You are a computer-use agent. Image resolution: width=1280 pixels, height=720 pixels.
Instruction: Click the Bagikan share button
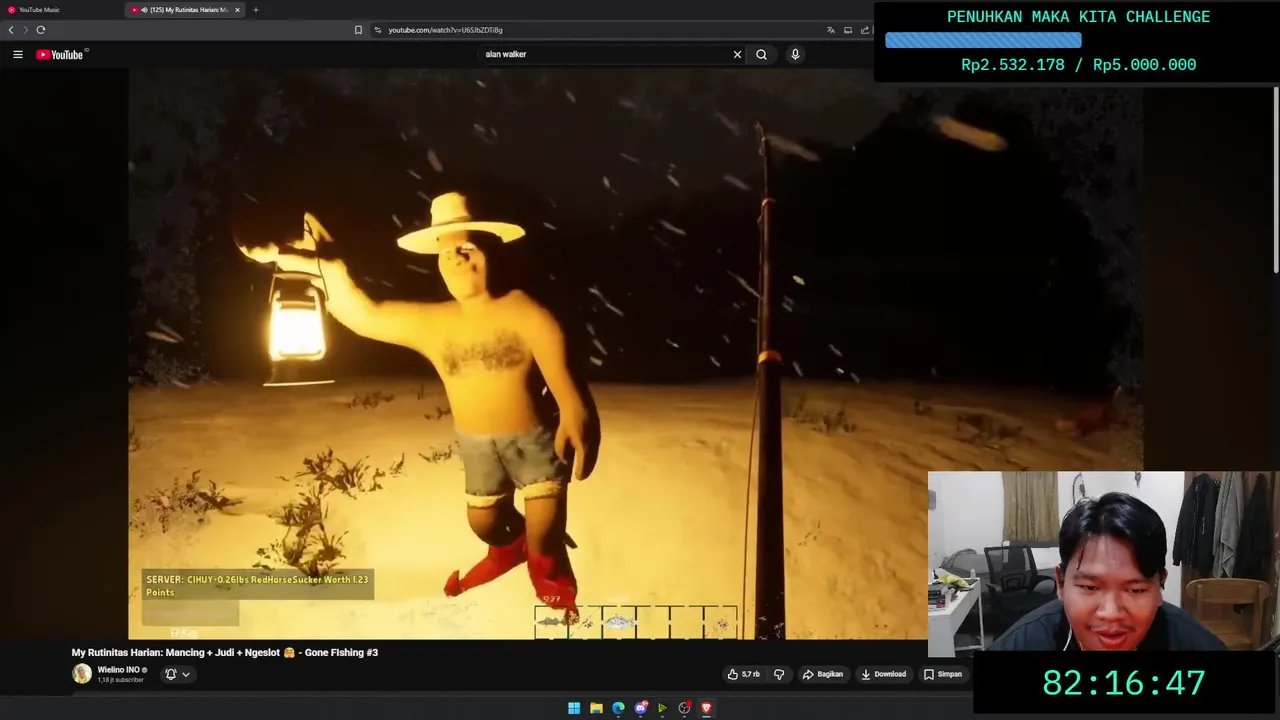click(823, 674)
